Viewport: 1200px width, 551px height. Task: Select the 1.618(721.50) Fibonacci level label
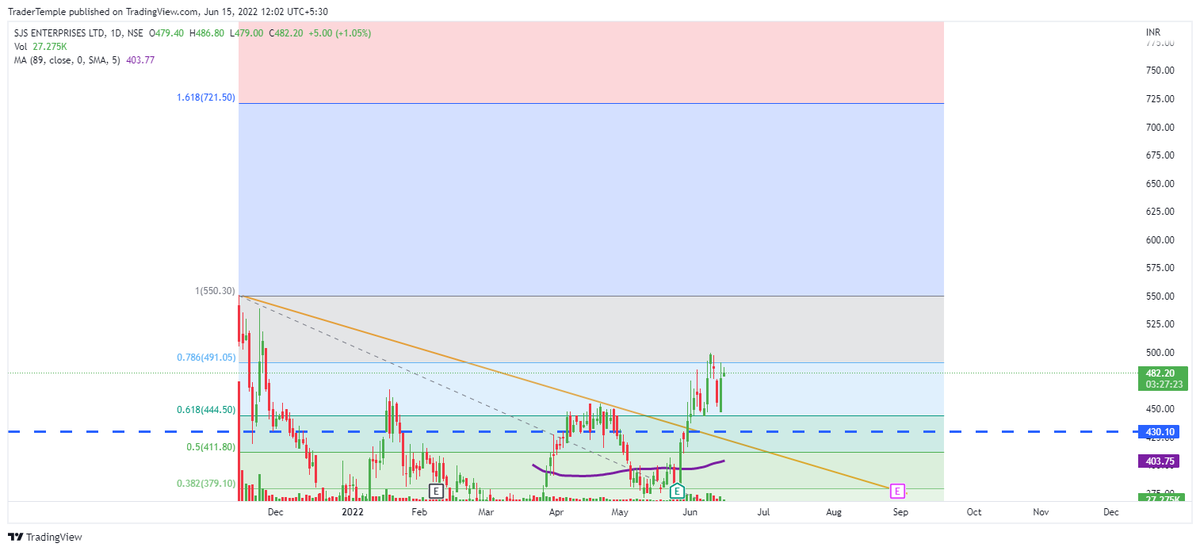pos(207,98)
